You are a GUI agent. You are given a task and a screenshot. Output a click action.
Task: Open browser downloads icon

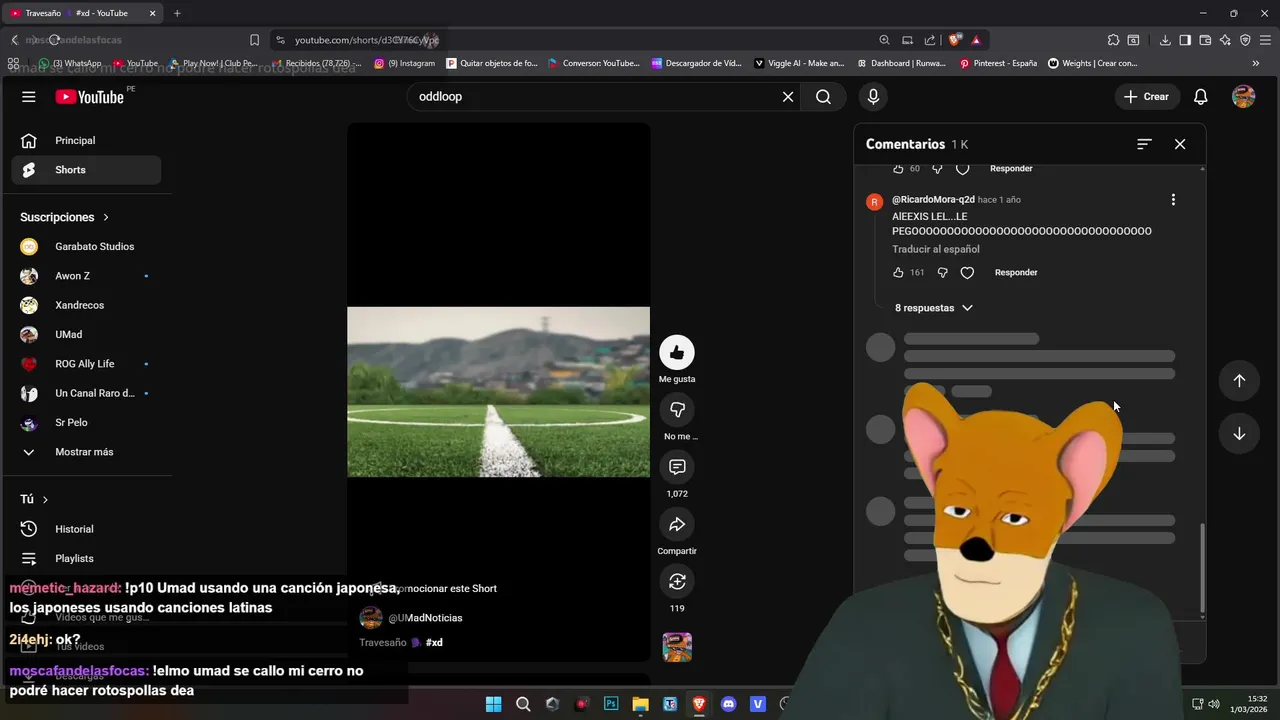click(1165, 40)
